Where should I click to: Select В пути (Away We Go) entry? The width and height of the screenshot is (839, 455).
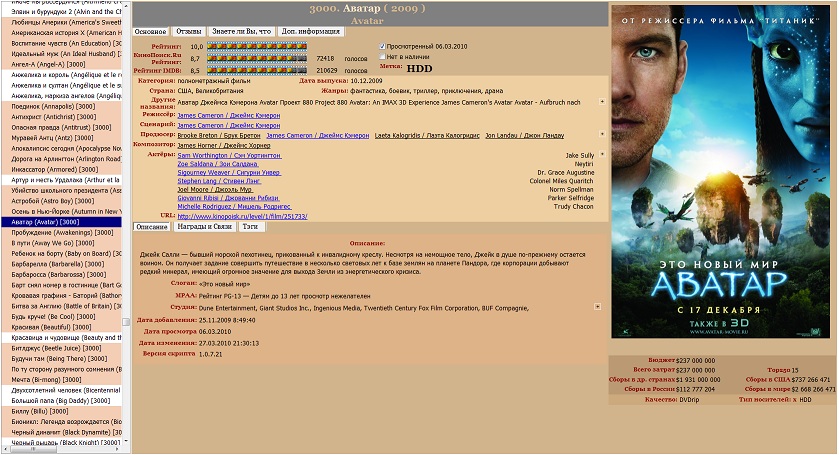tap(62, 243)
